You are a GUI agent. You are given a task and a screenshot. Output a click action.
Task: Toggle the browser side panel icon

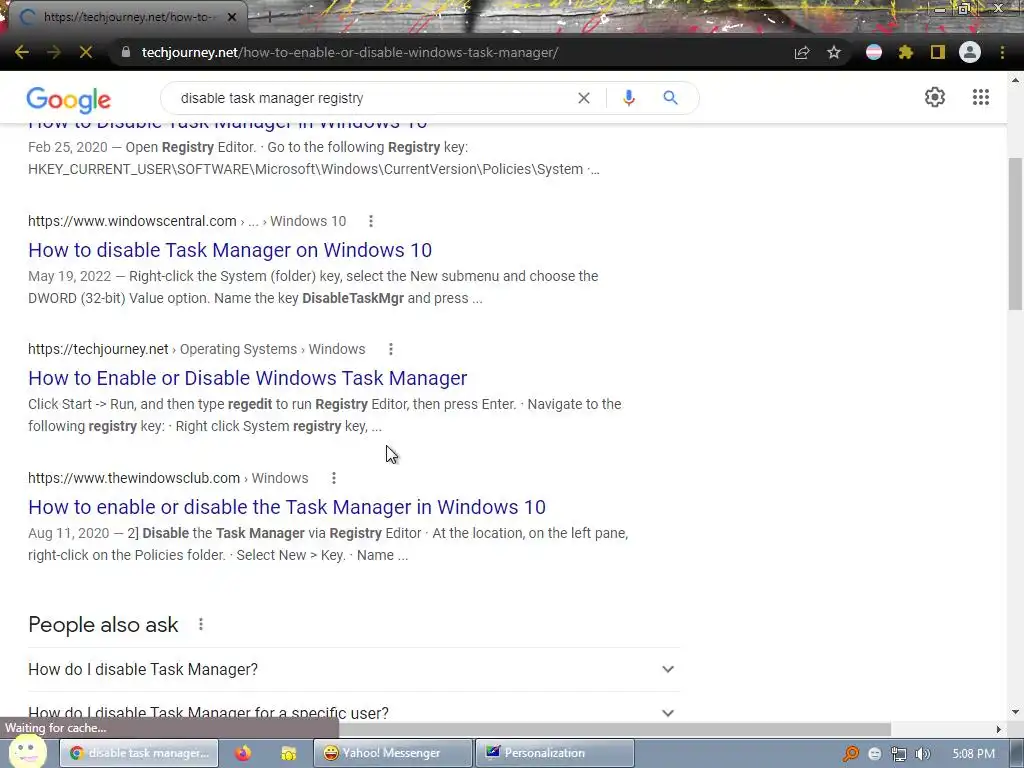(x=938, y=52)
